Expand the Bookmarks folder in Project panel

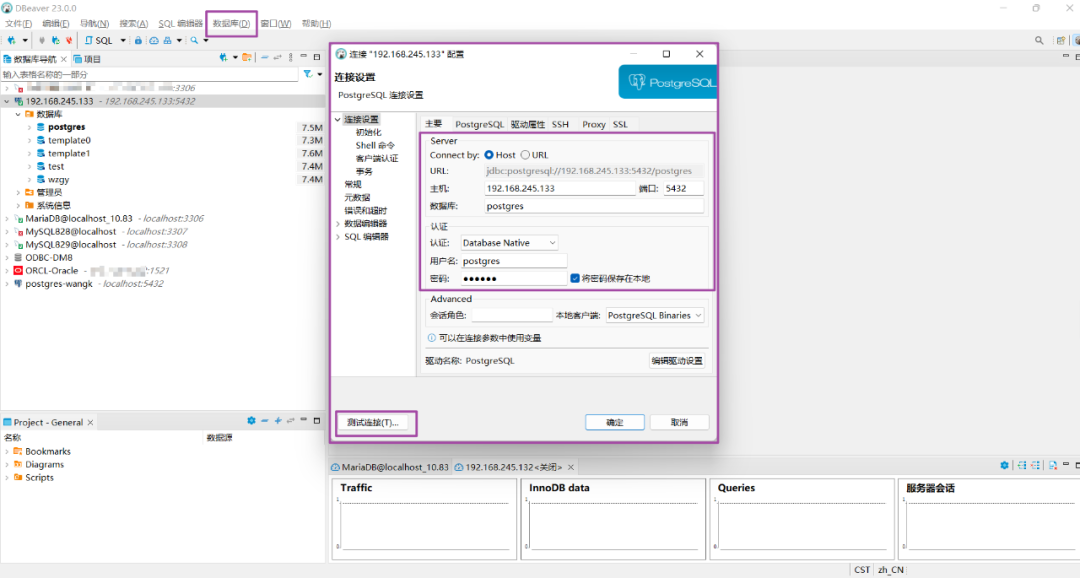(7, 451)
